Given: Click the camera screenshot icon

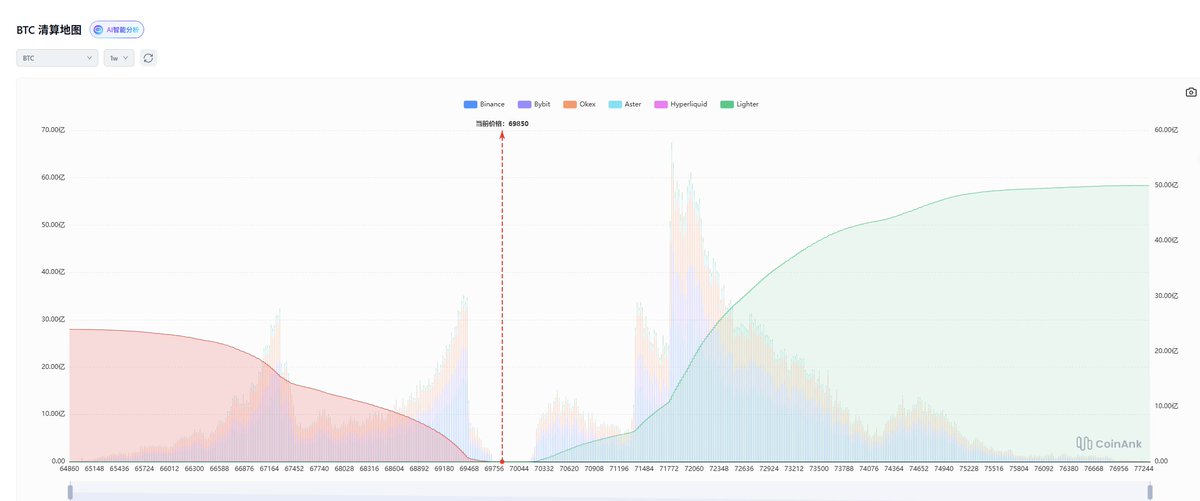Looking at the screenshot, I should pos(1191,92).
